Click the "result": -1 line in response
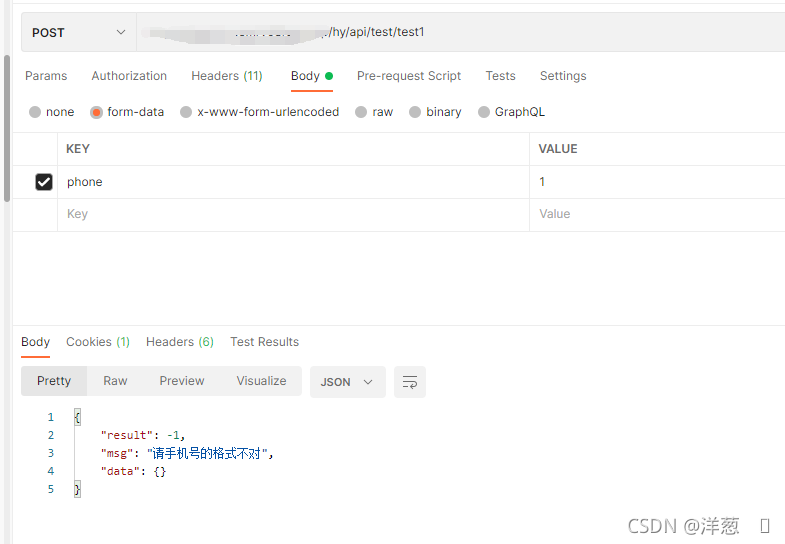 143,435
